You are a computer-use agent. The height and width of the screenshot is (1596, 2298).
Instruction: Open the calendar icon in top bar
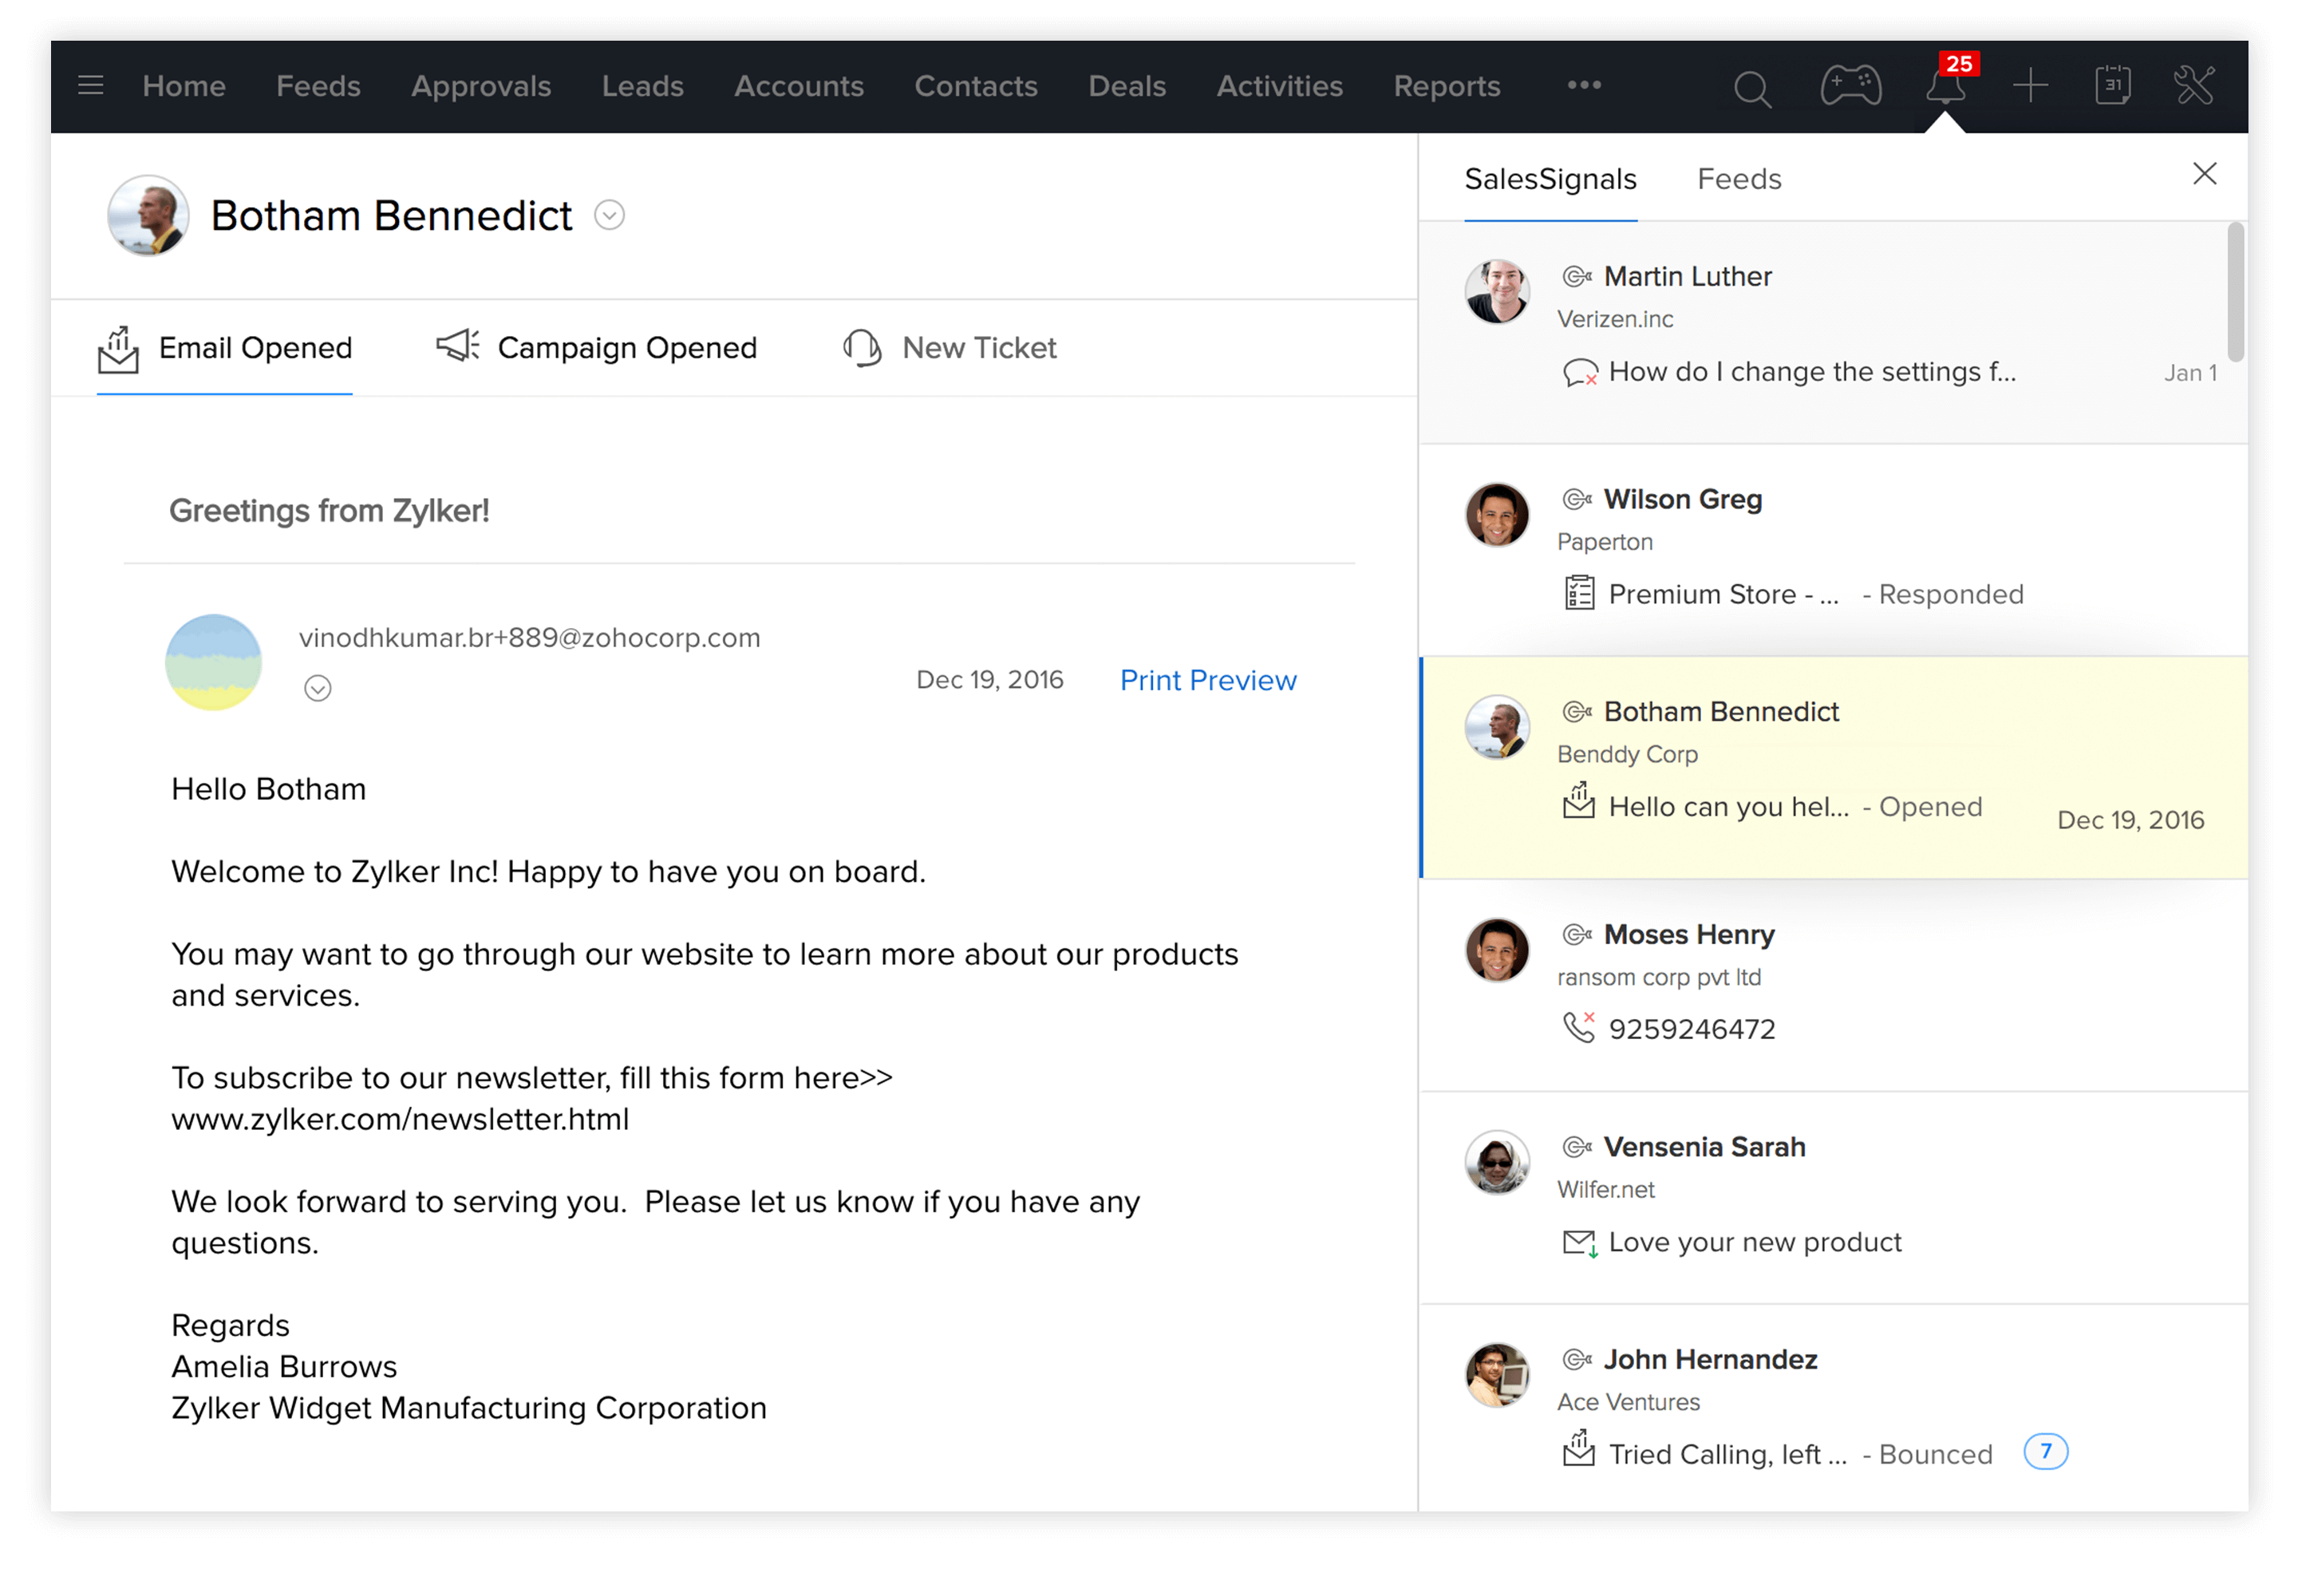click(2112, 86)
